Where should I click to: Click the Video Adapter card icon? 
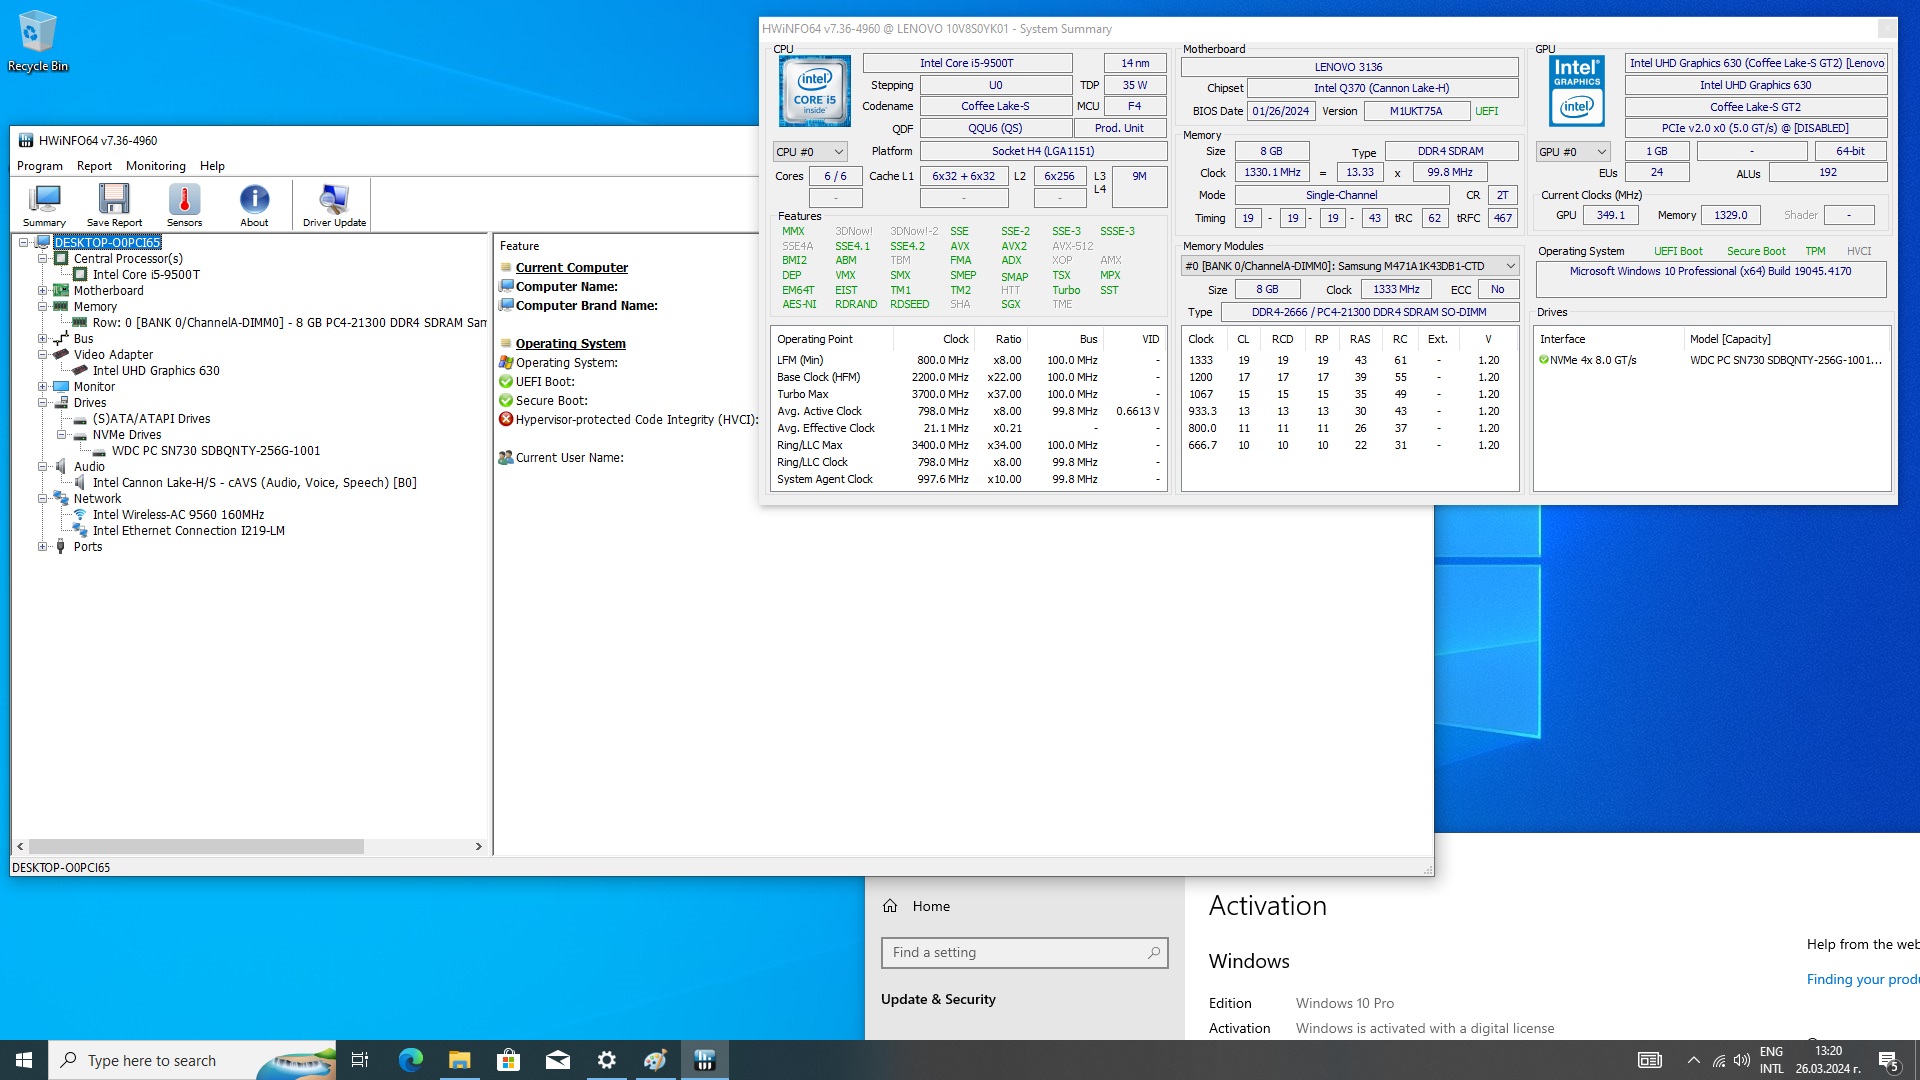pos(61,355)
